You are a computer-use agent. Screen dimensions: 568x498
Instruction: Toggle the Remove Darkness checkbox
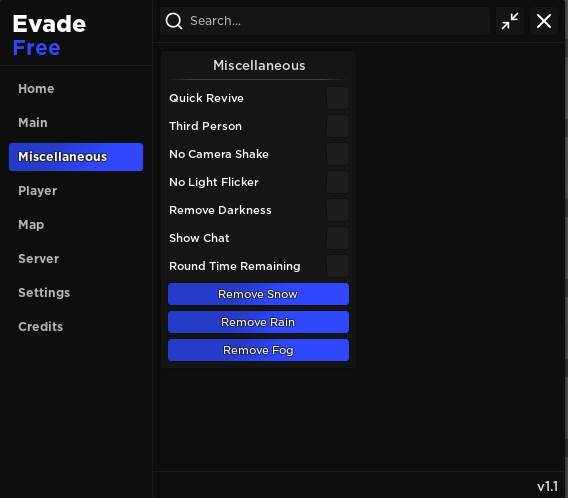point(338,210)
